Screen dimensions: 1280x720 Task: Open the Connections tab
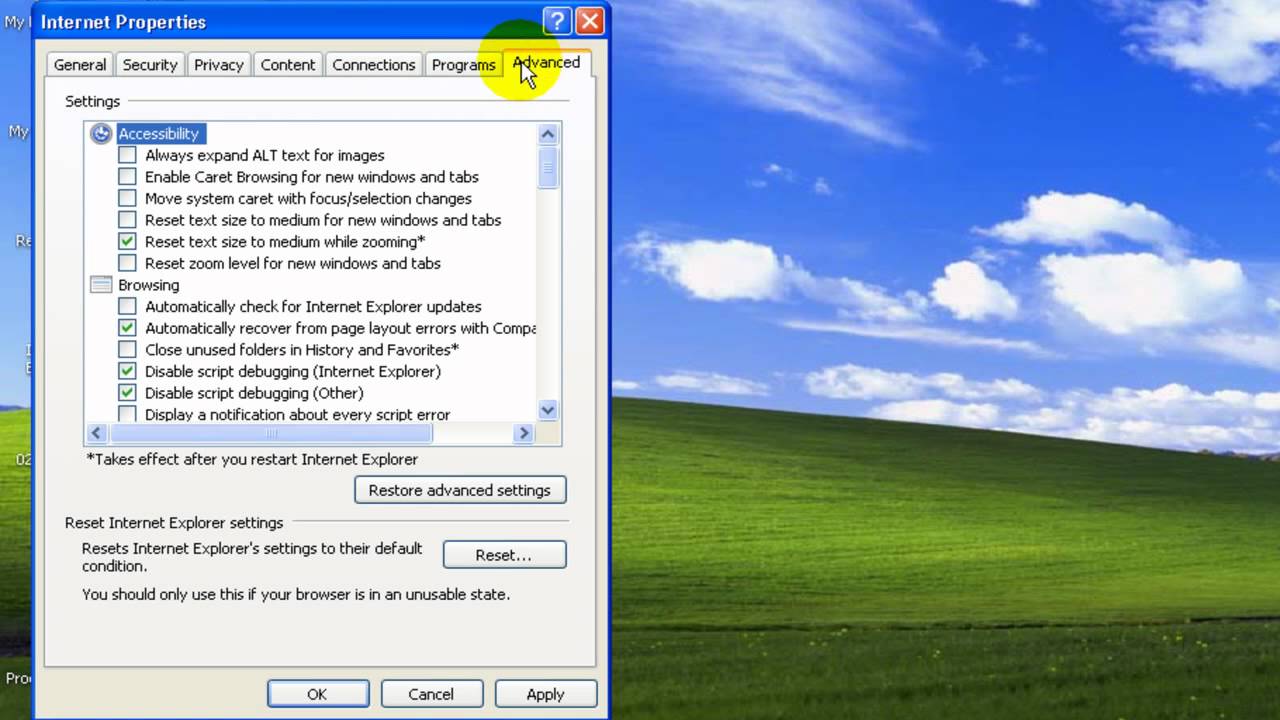pos(374,65)
